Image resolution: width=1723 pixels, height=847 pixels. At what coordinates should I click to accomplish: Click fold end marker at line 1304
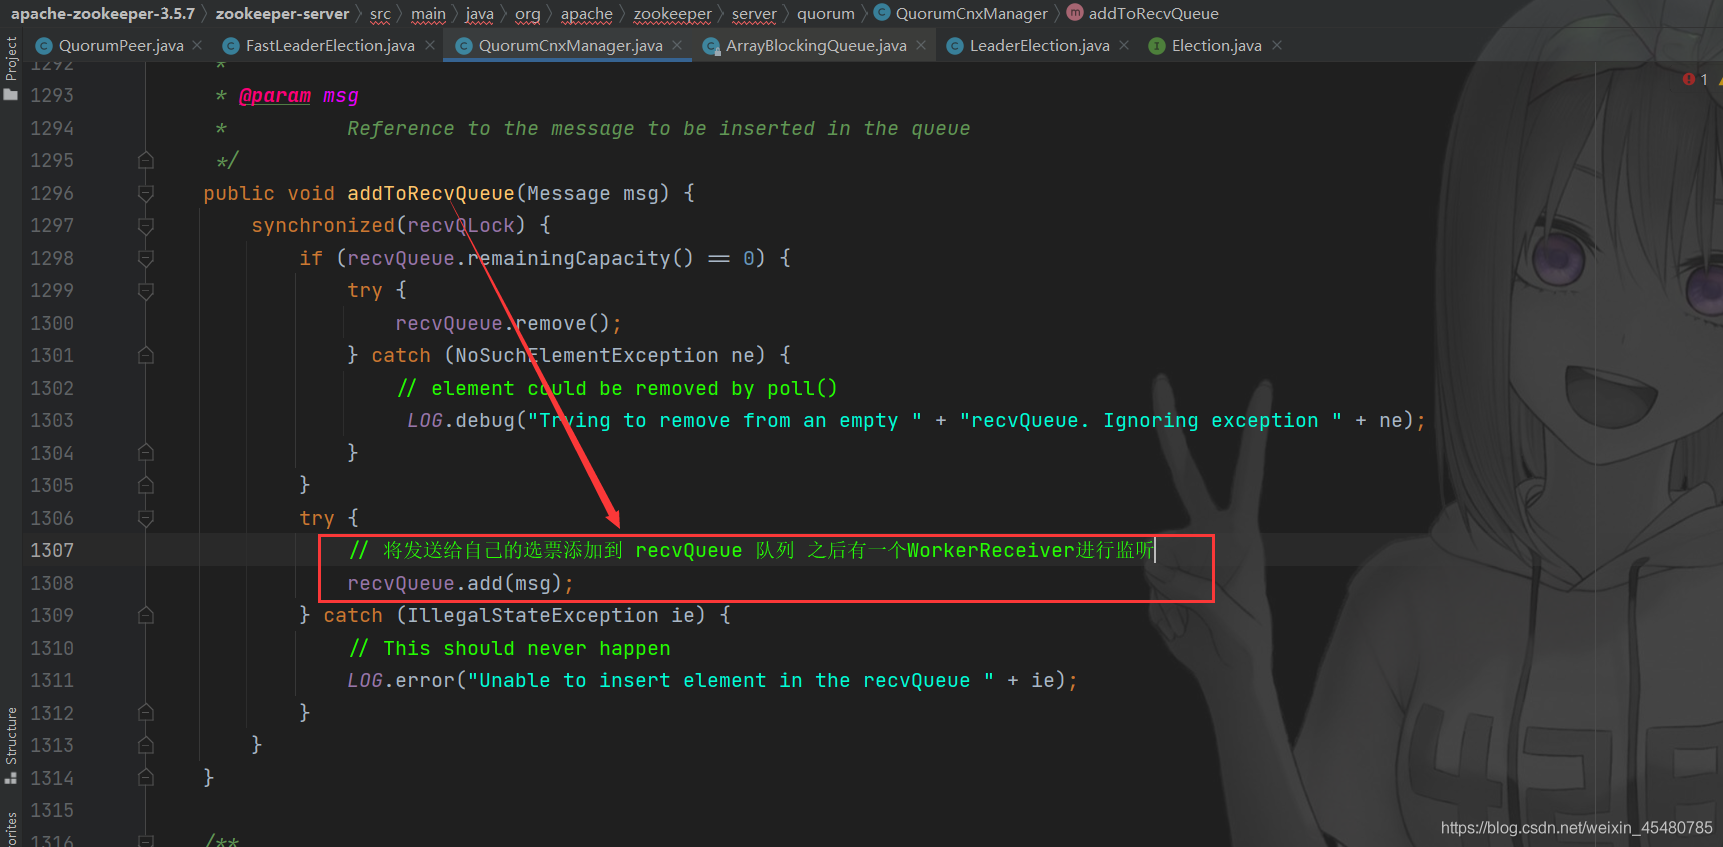click(146, 453)
